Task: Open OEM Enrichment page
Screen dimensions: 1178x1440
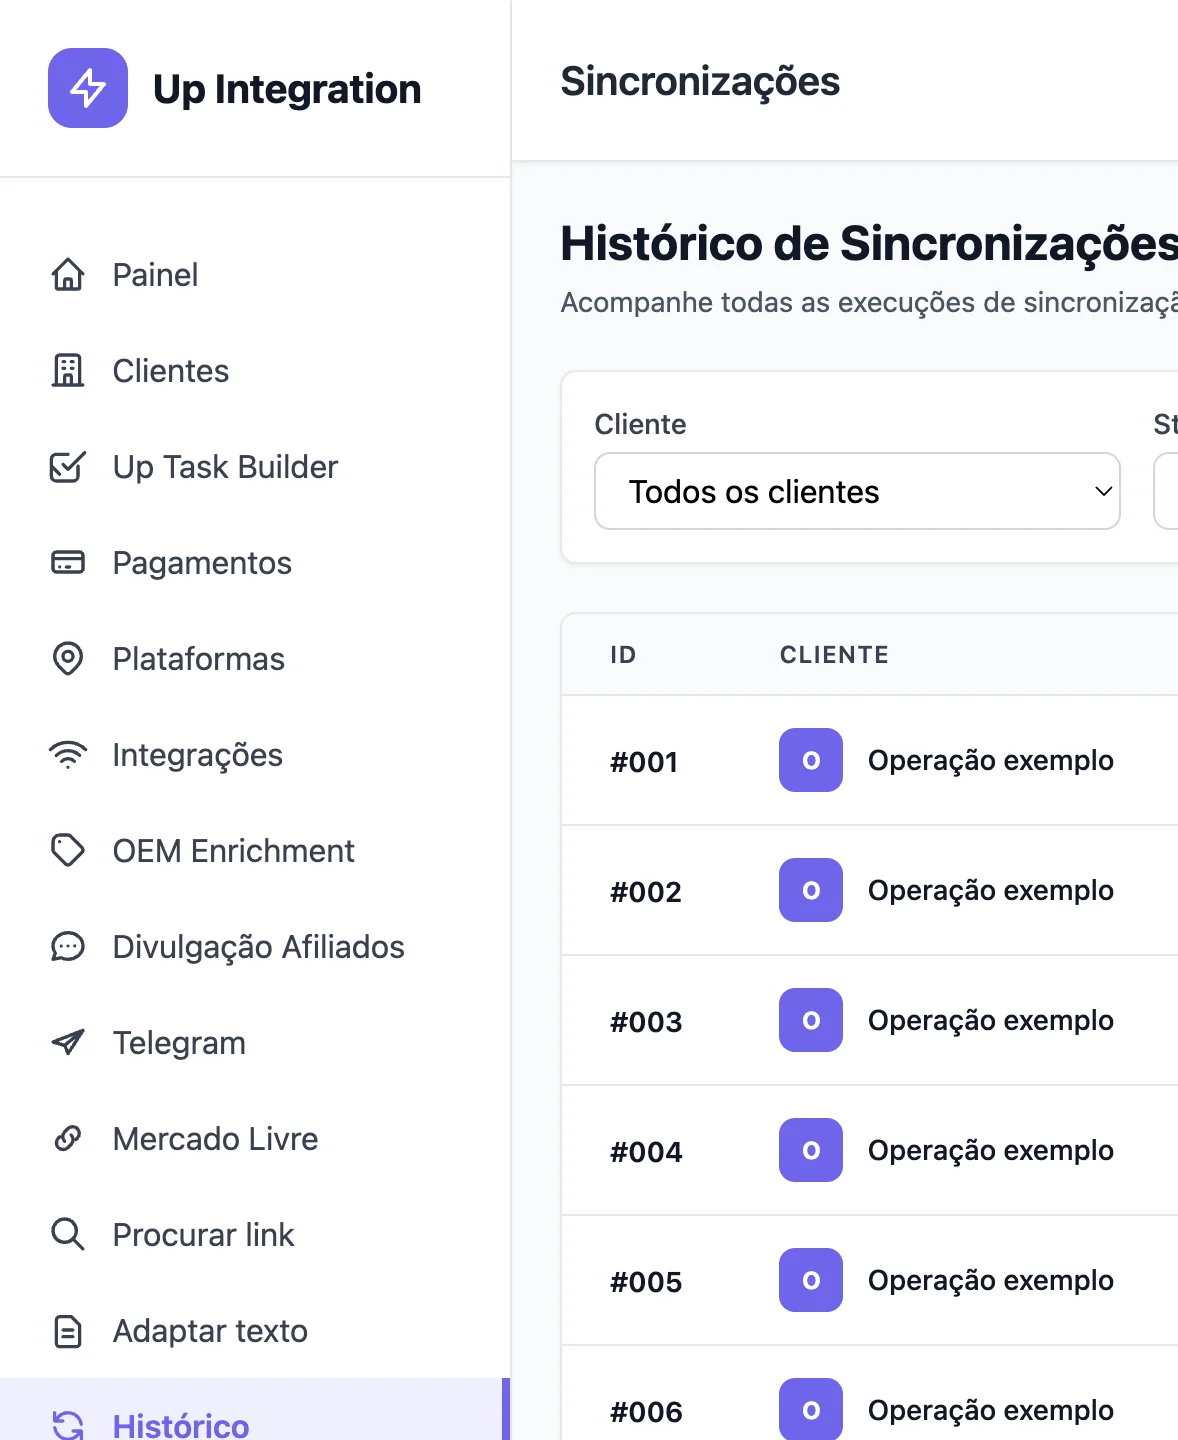Action: (x=255, y=850)
